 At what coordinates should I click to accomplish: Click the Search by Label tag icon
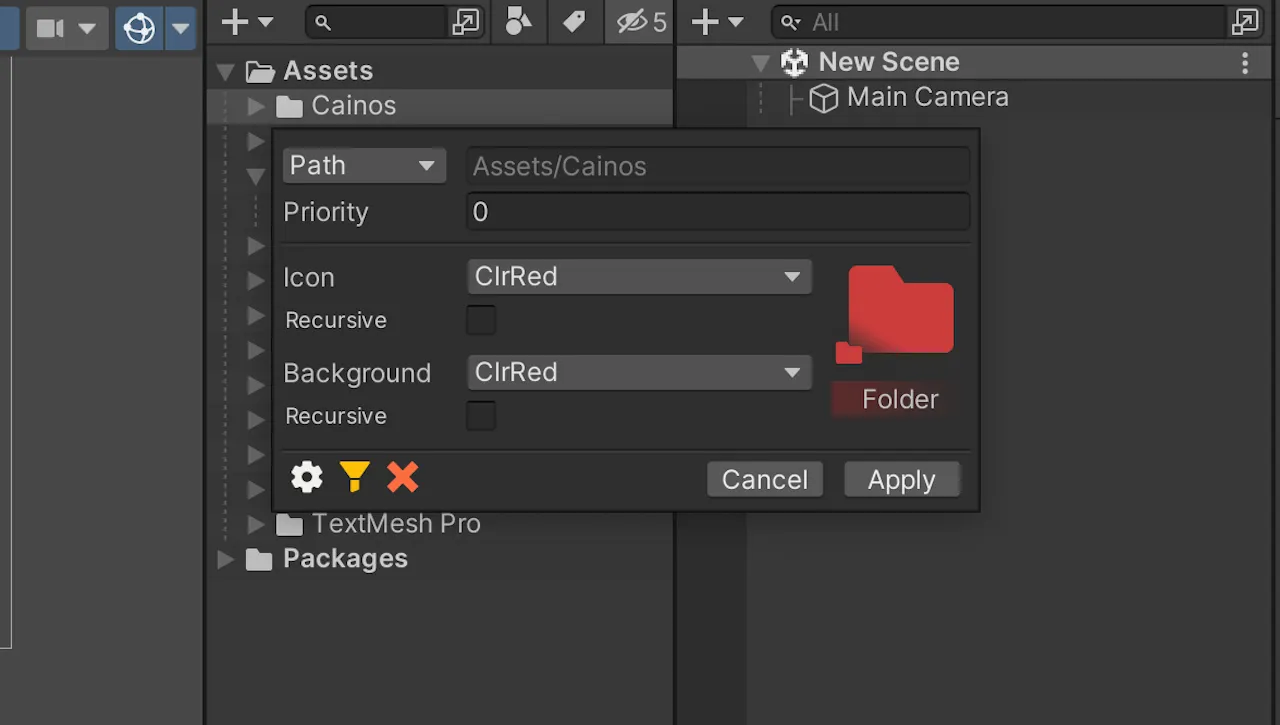tap(574, 22)
